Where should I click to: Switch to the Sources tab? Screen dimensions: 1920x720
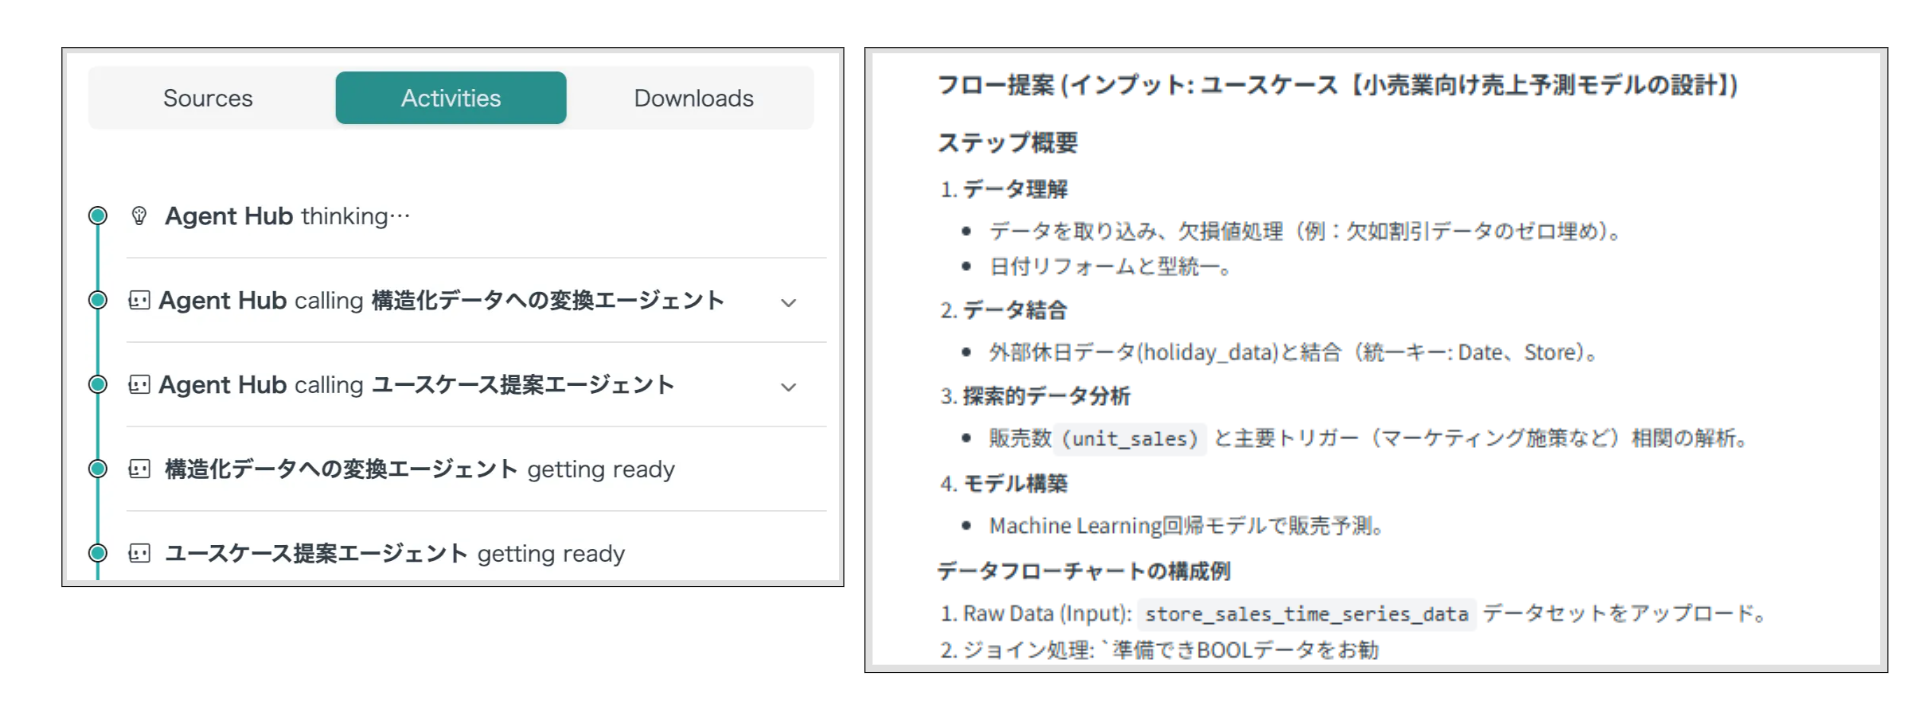[x=208, y=98]
